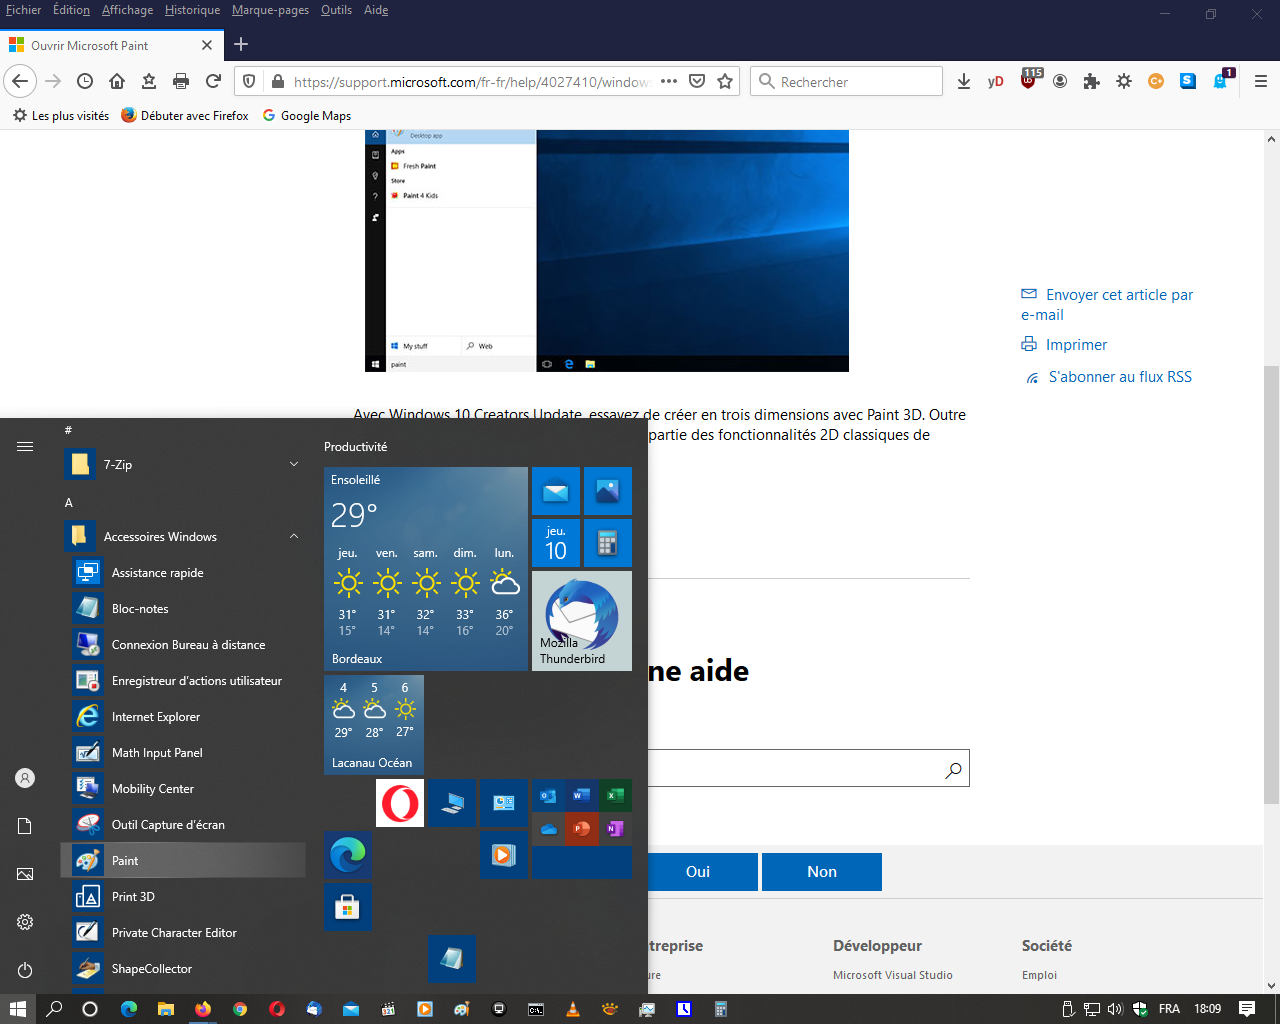Open the Firefox hamburger menu

[1261, 81]
